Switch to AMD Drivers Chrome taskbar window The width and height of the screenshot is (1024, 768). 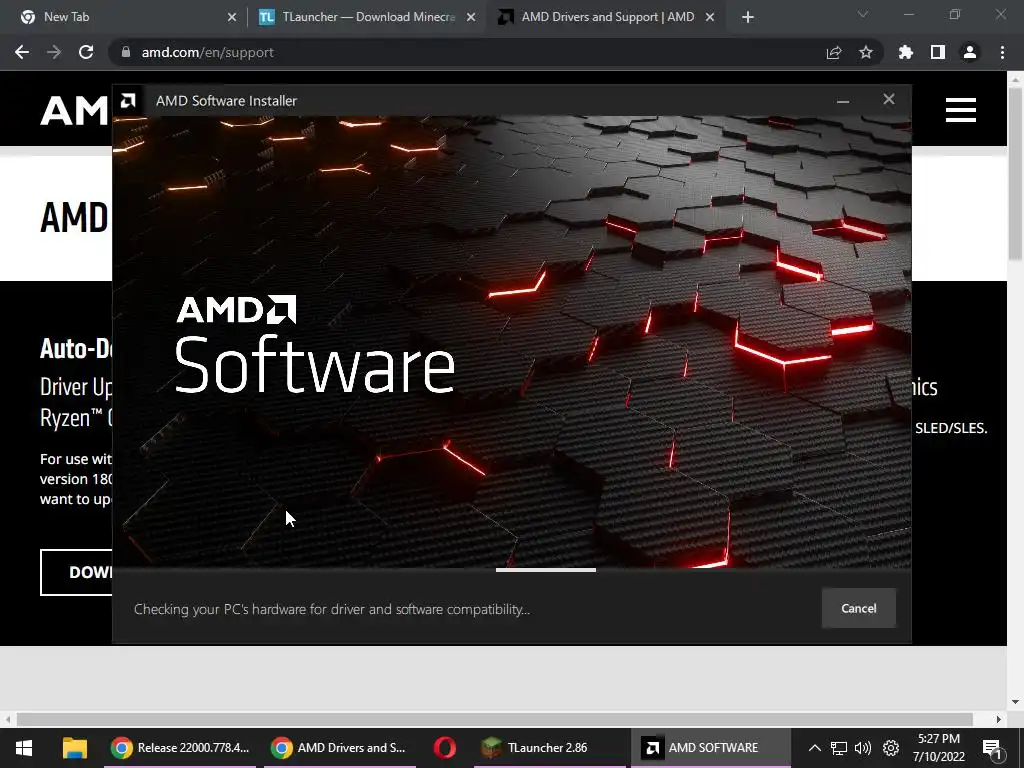coord(340,748)
